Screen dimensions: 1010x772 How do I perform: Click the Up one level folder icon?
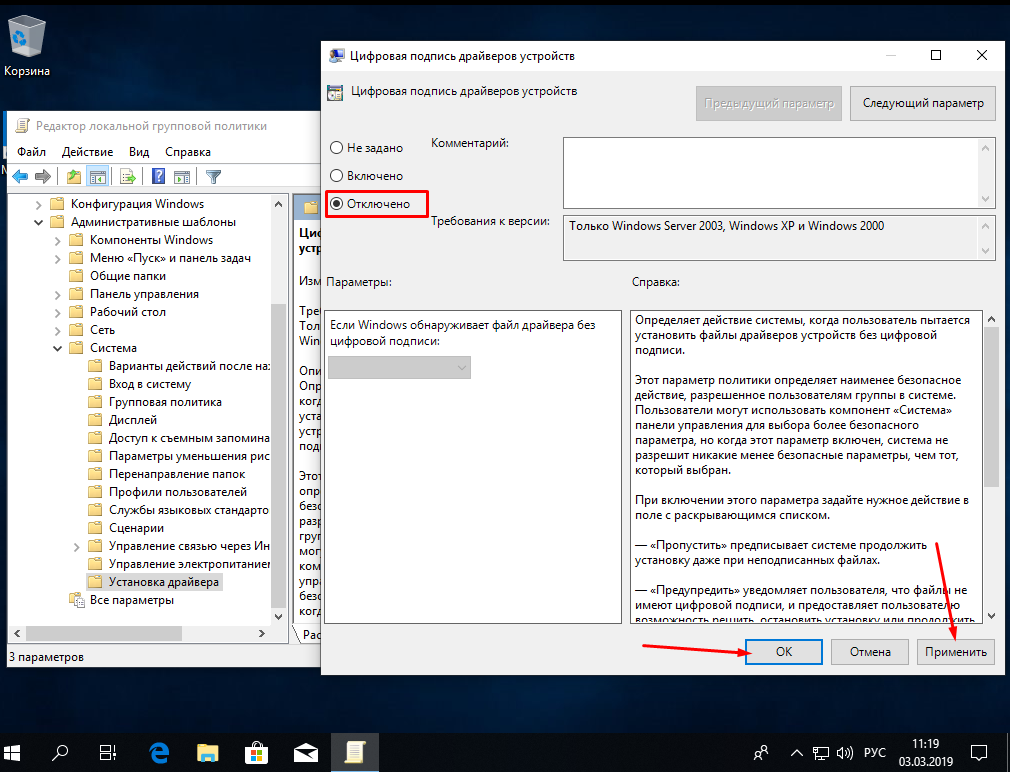click(x=74, y=176)
